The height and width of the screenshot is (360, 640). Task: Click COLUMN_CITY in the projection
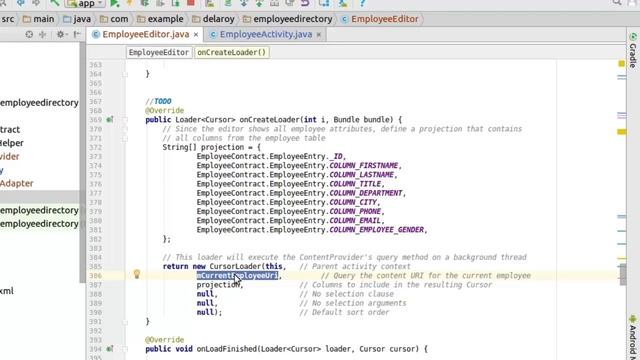(353, 202)
